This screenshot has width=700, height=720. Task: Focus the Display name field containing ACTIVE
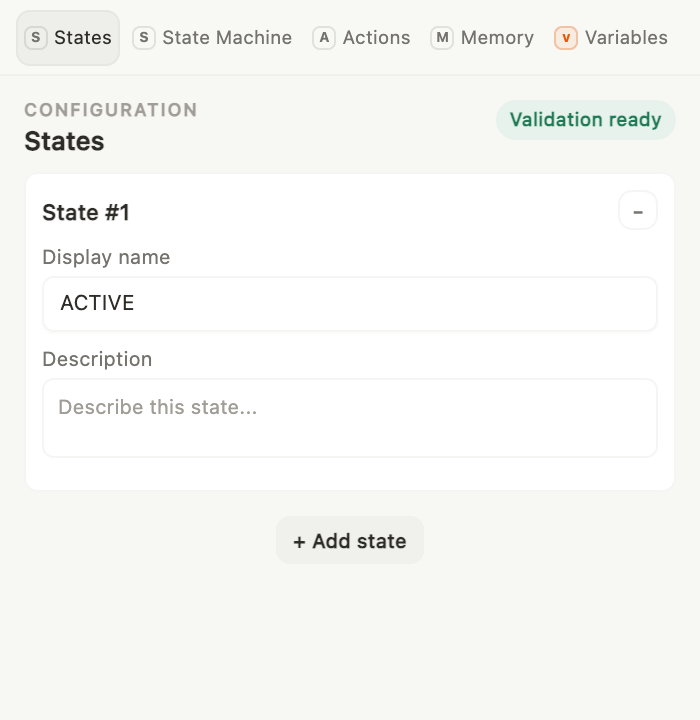coord(350,304)
